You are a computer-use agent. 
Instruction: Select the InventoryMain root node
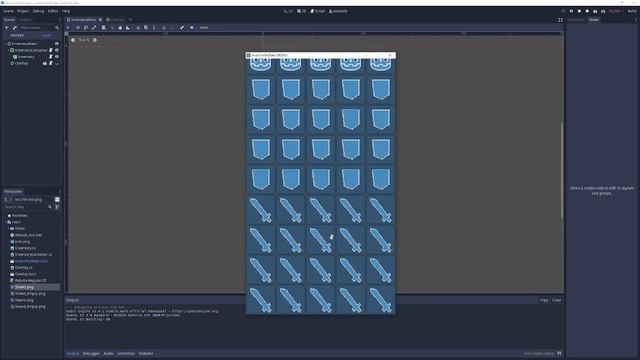click(x=24, y=44)
